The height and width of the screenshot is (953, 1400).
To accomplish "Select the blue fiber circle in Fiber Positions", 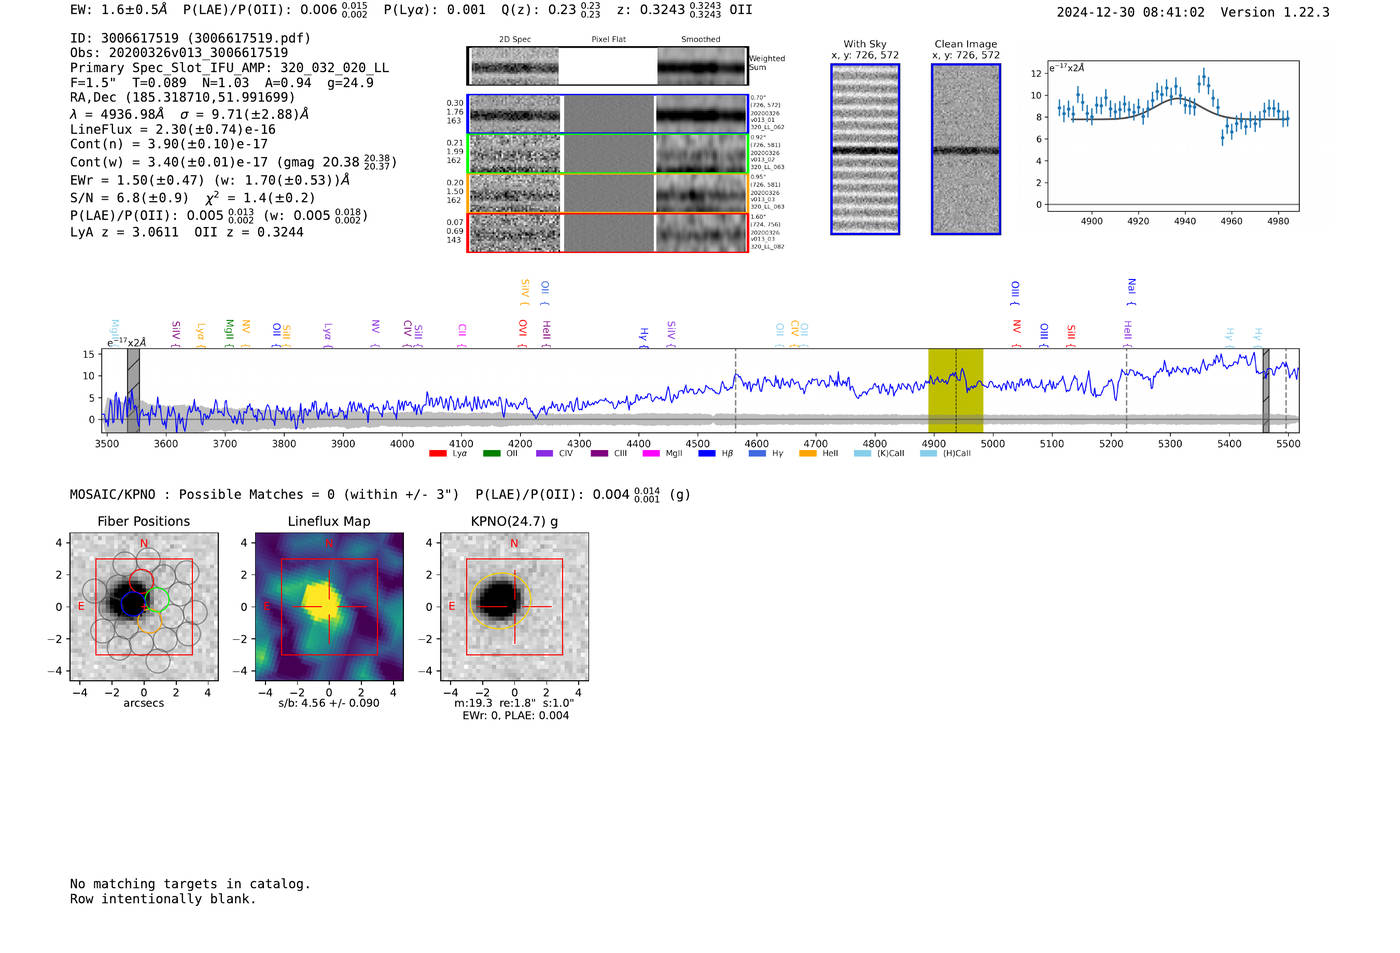I will pos(133,604).
